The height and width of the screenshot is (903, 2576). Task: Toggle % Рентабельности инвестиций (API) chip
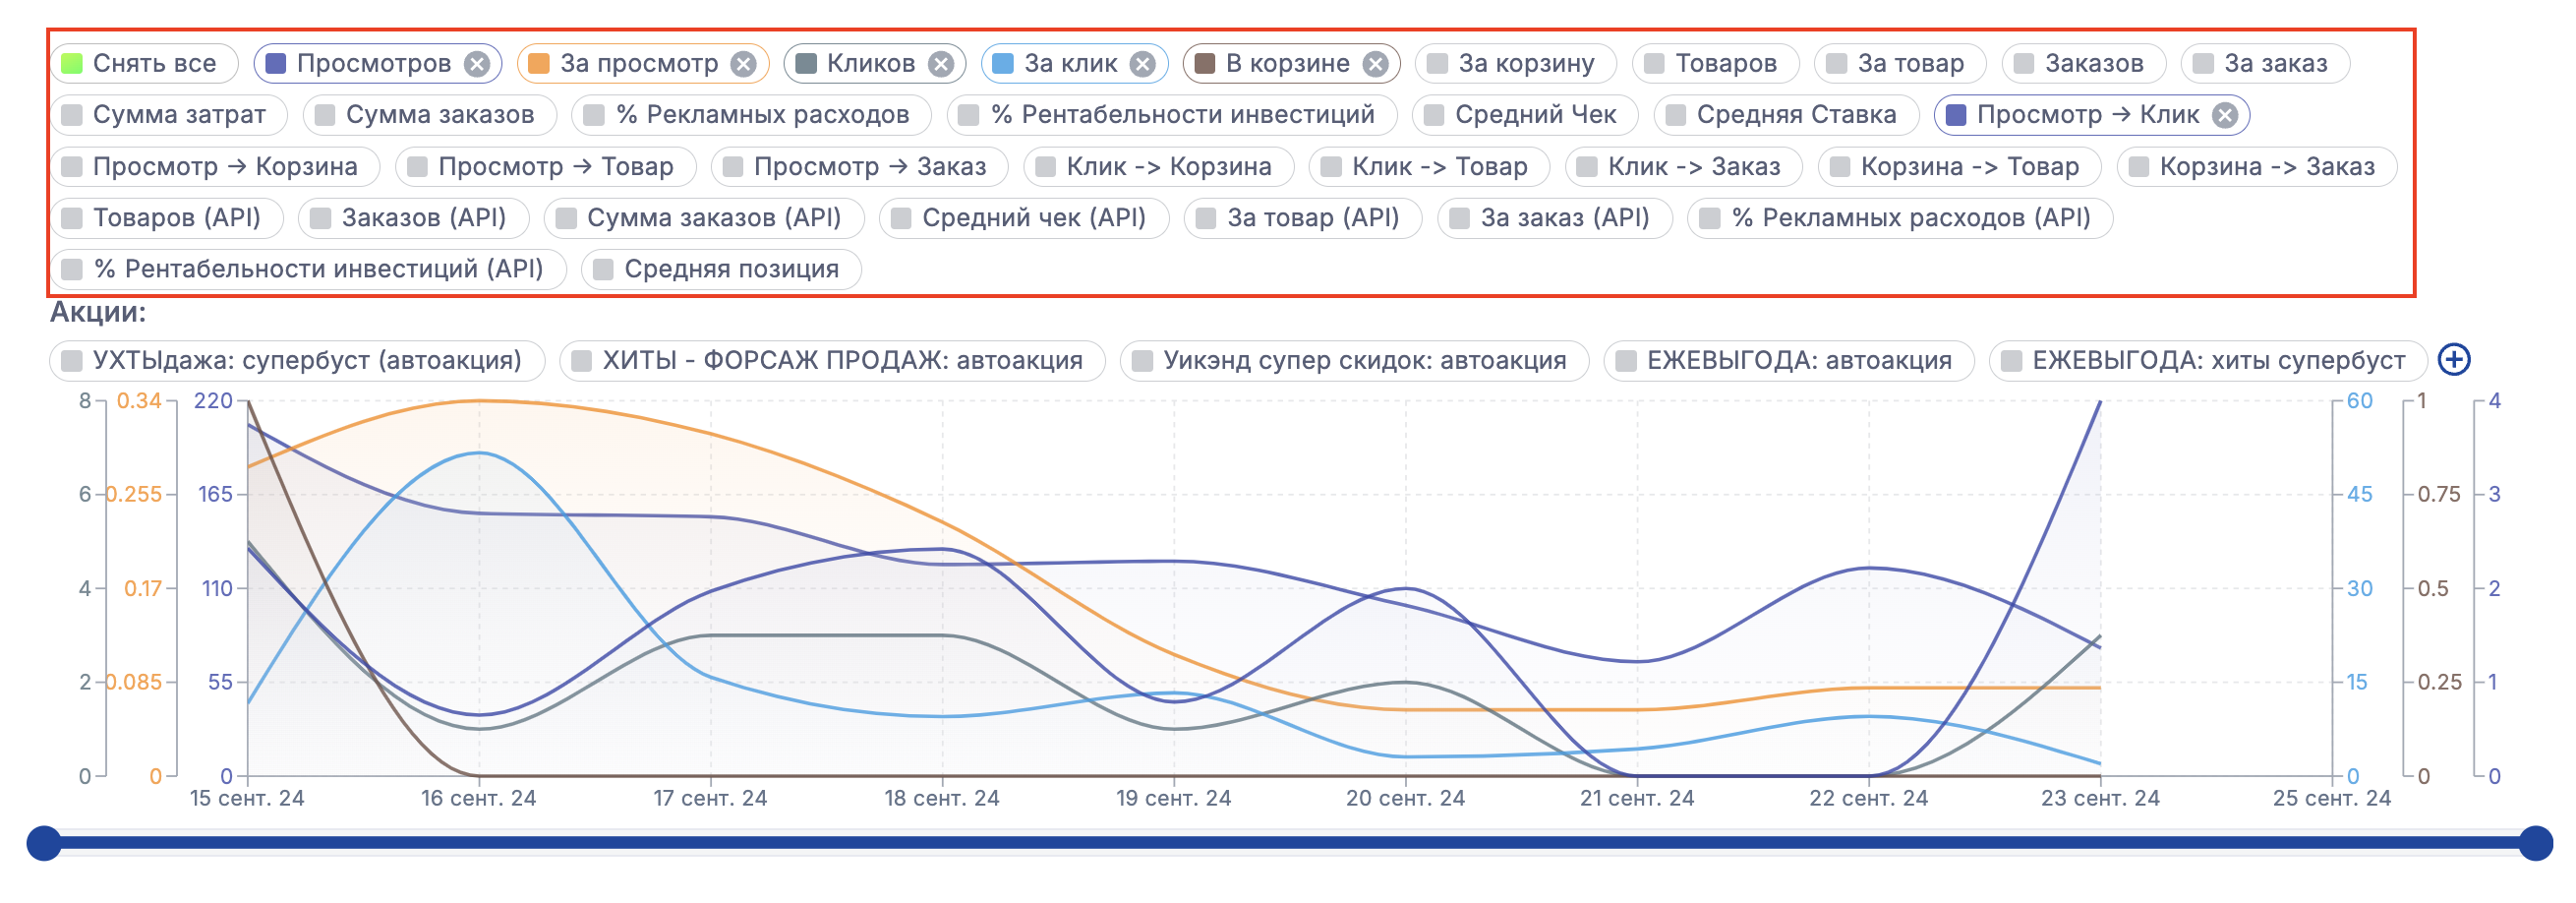[x=307, y=269]
